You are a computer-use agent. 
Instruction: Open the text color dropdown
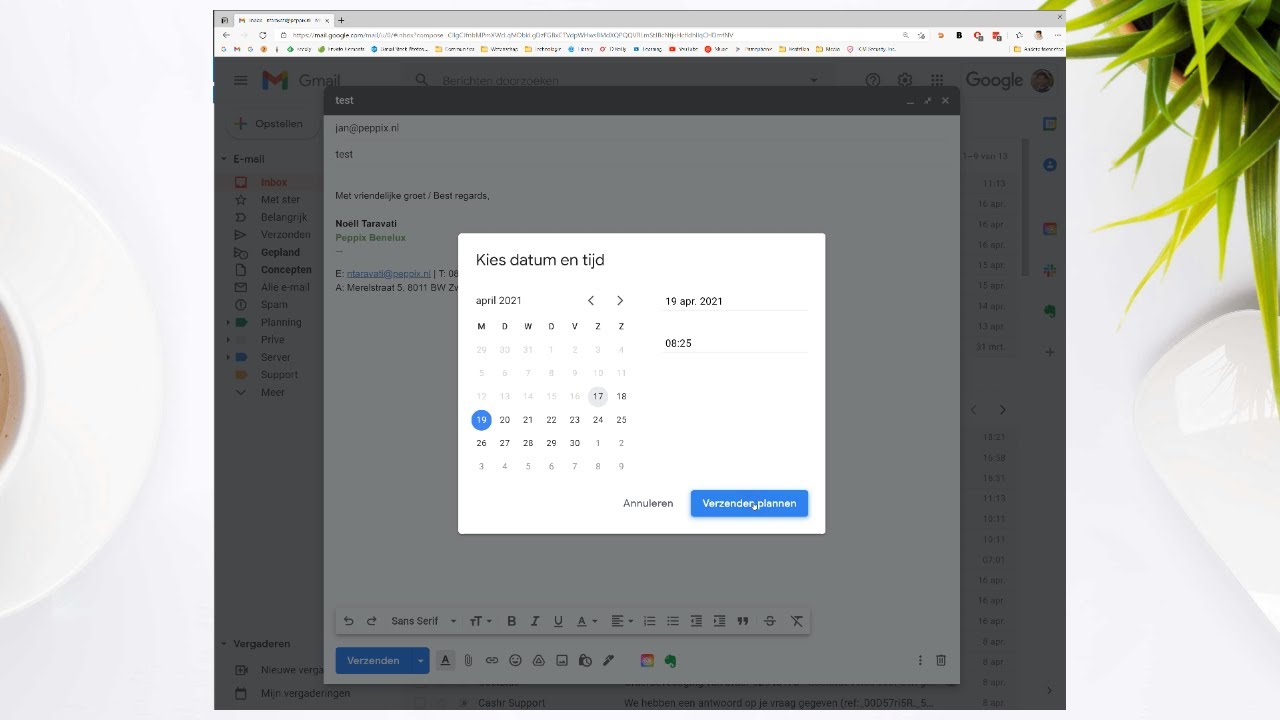click(587, 621)
